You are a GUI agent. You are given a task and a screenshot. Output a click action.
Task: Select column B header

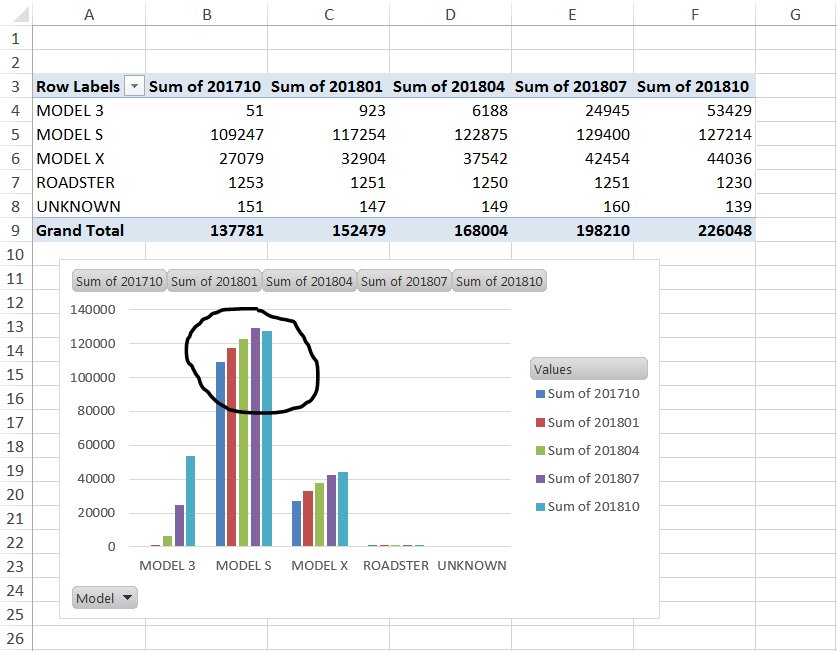tap(206, 13)
